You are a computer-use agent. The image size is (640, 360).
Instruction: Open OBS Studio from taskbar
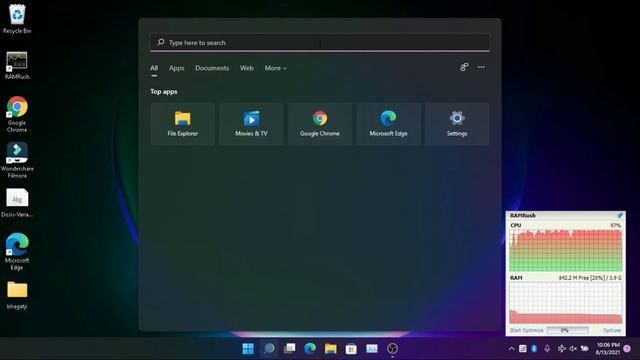(392, 349)
